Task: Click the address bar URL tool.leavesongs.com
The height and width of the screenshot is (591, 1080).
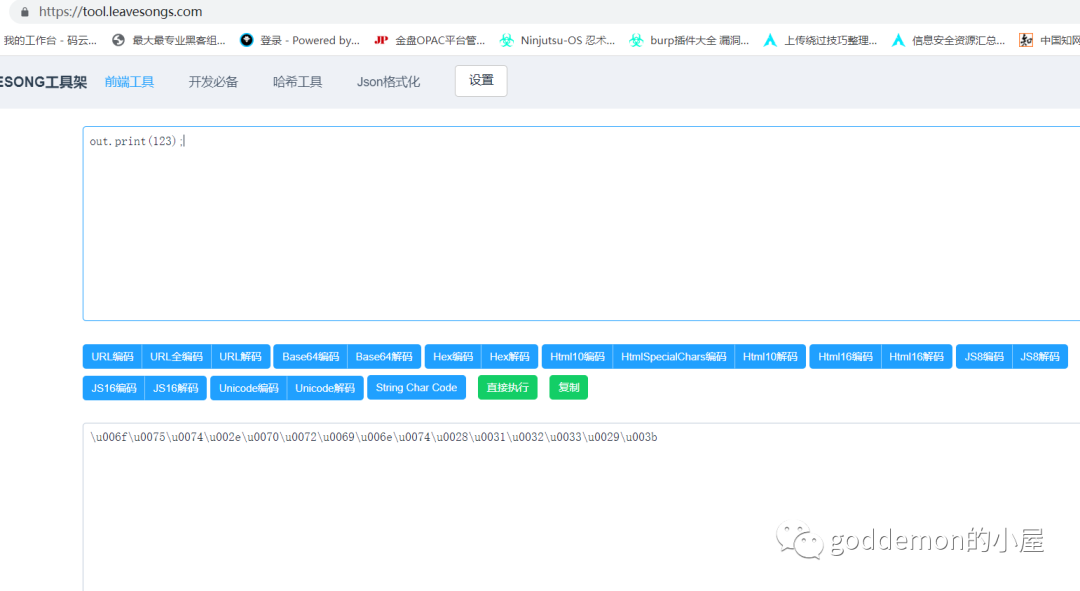Action: point(121,12)
